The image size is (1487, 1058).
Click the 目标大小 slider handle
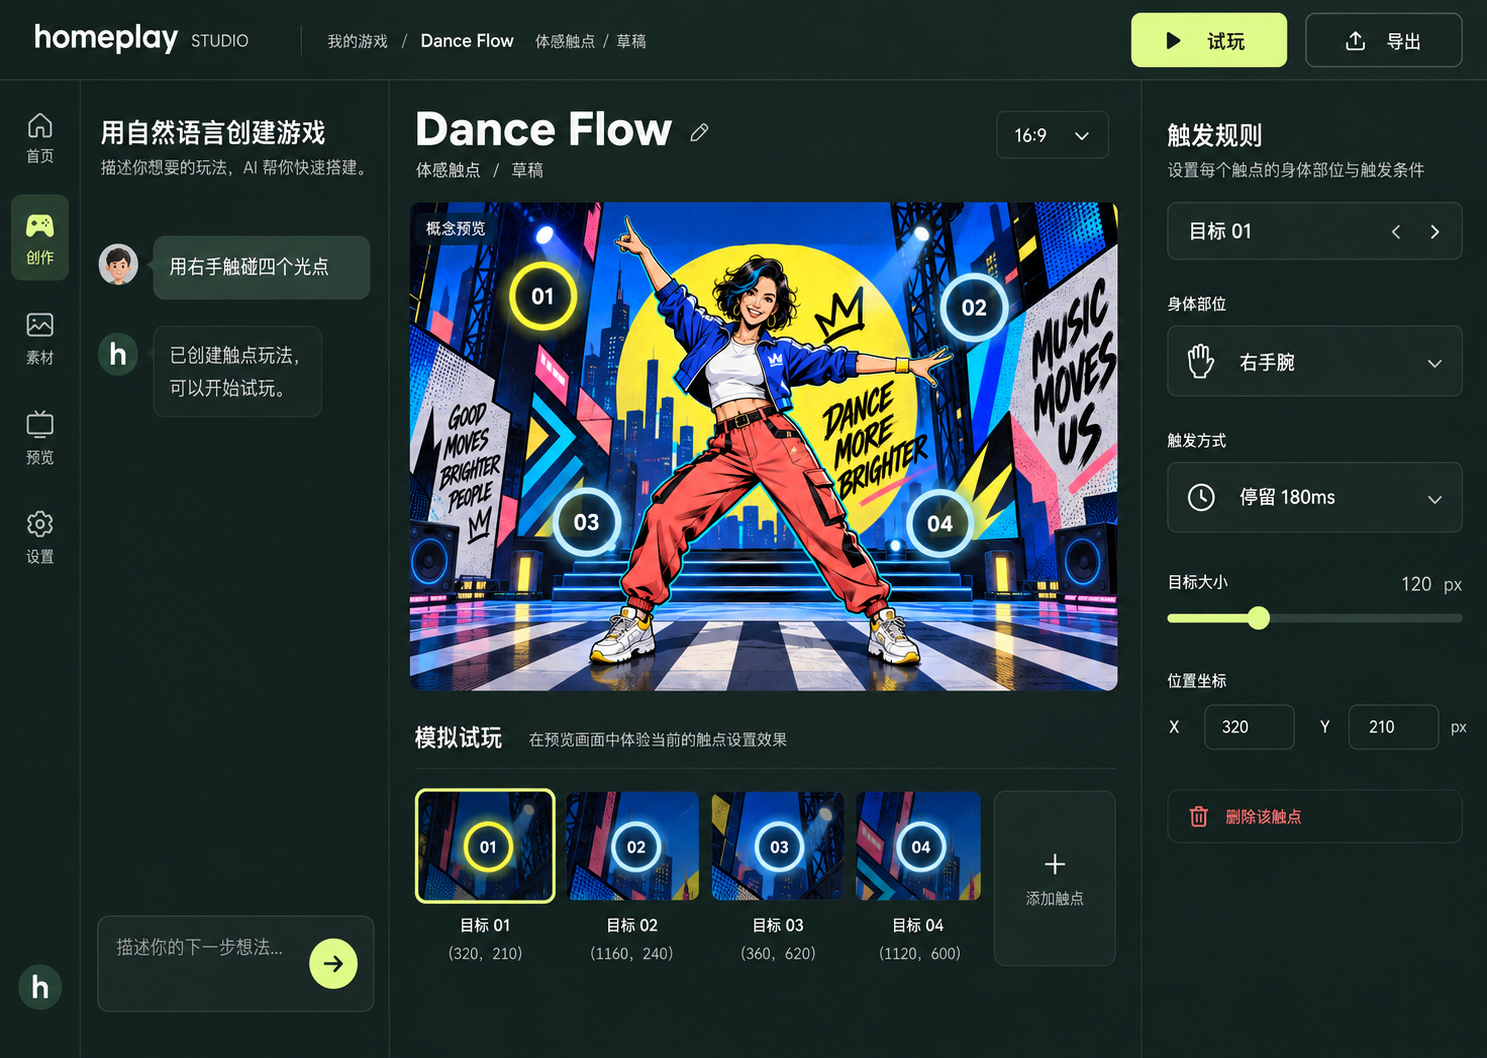click(x=1259, y=618)
